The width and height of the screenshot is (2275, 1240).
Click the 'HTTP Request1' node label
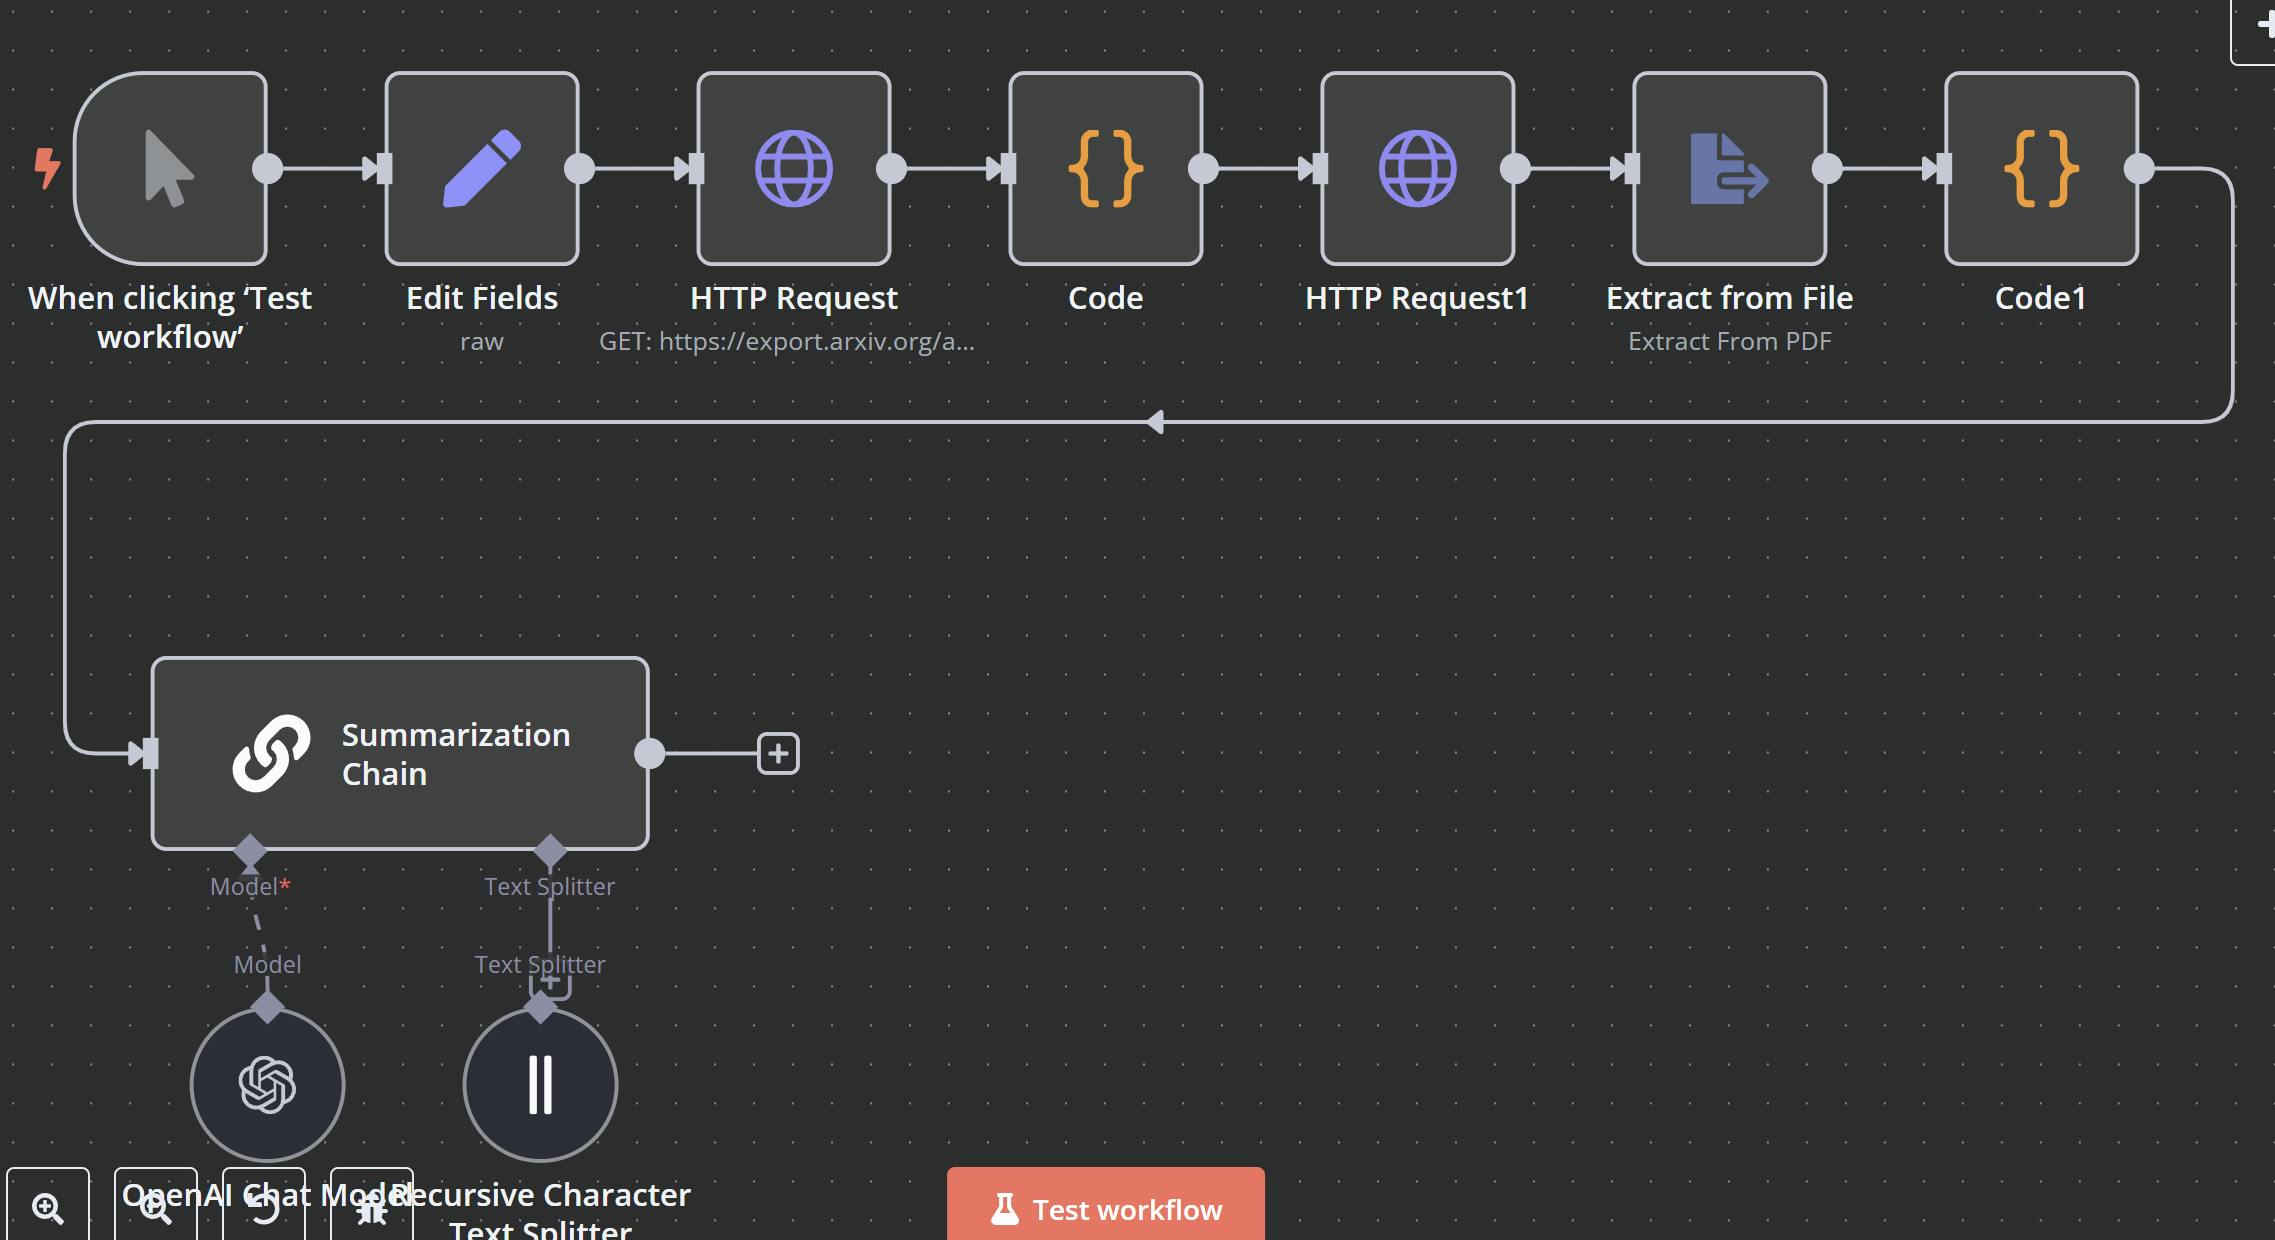(1417, 298)
